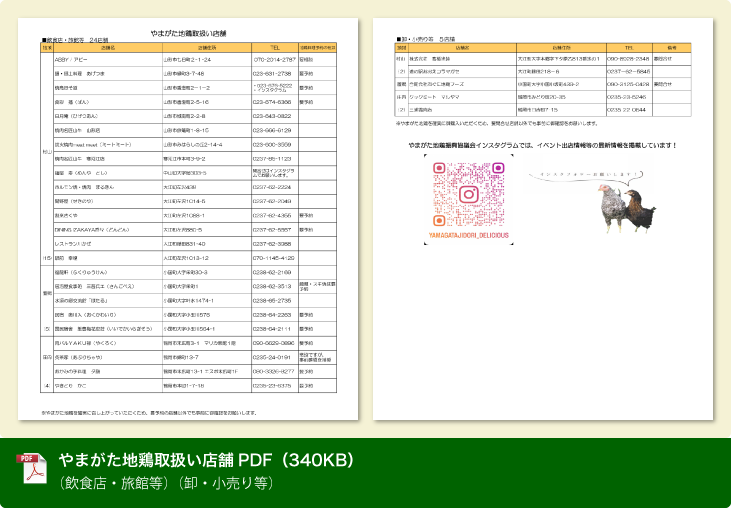Click the TEL column header on page two
The image size is (731, 508).
pyautogui.click(x=629, y=48)
